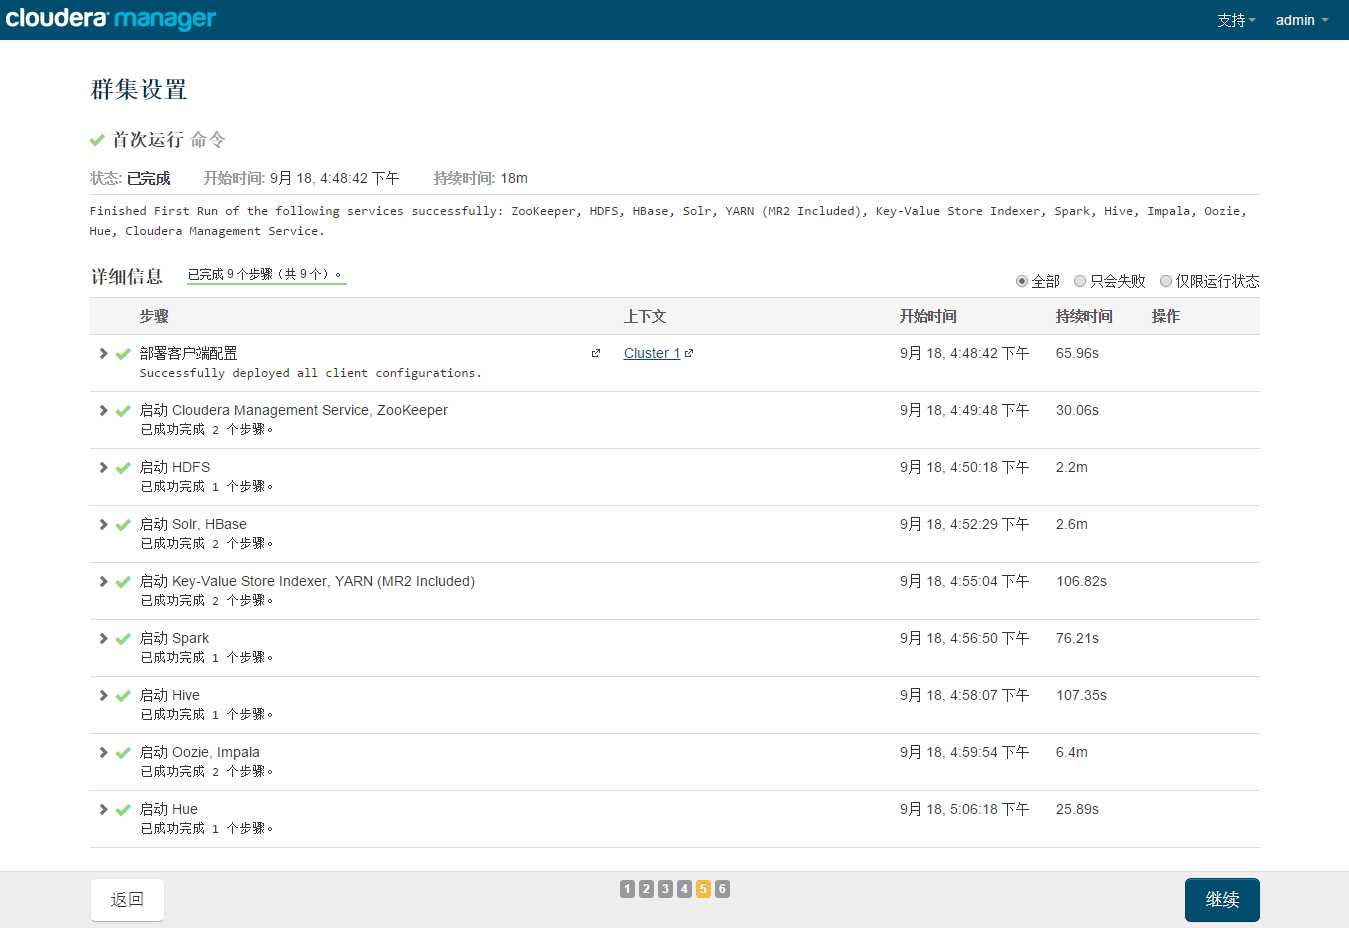The width and height of the screenshot is (1349, 928).
Task: Select the 仅限运行状态 radio button
Action: pyautogui.click(x=1166, y=281)
